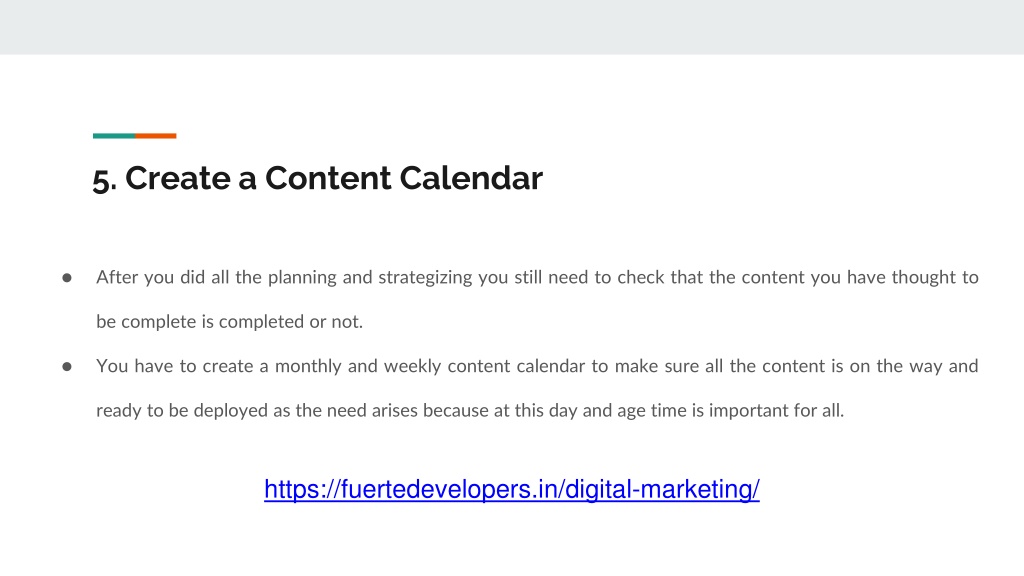The width and height of the screenshot is (1024, 576).
Task: Select the second bullet point marker
Action: pos(67,366)
